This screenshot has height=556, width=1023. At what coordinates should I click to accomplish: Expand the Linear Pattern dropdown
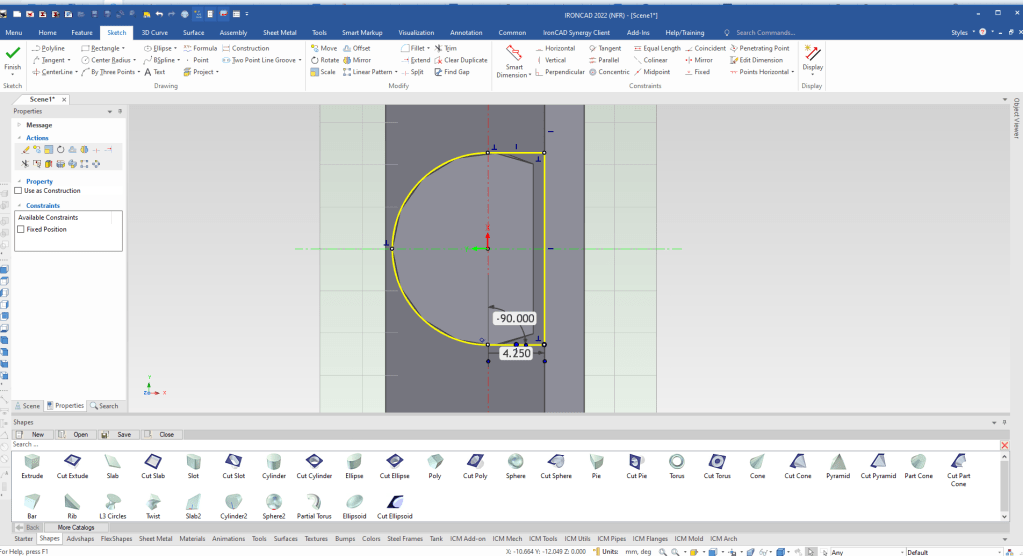coord(394,72)
